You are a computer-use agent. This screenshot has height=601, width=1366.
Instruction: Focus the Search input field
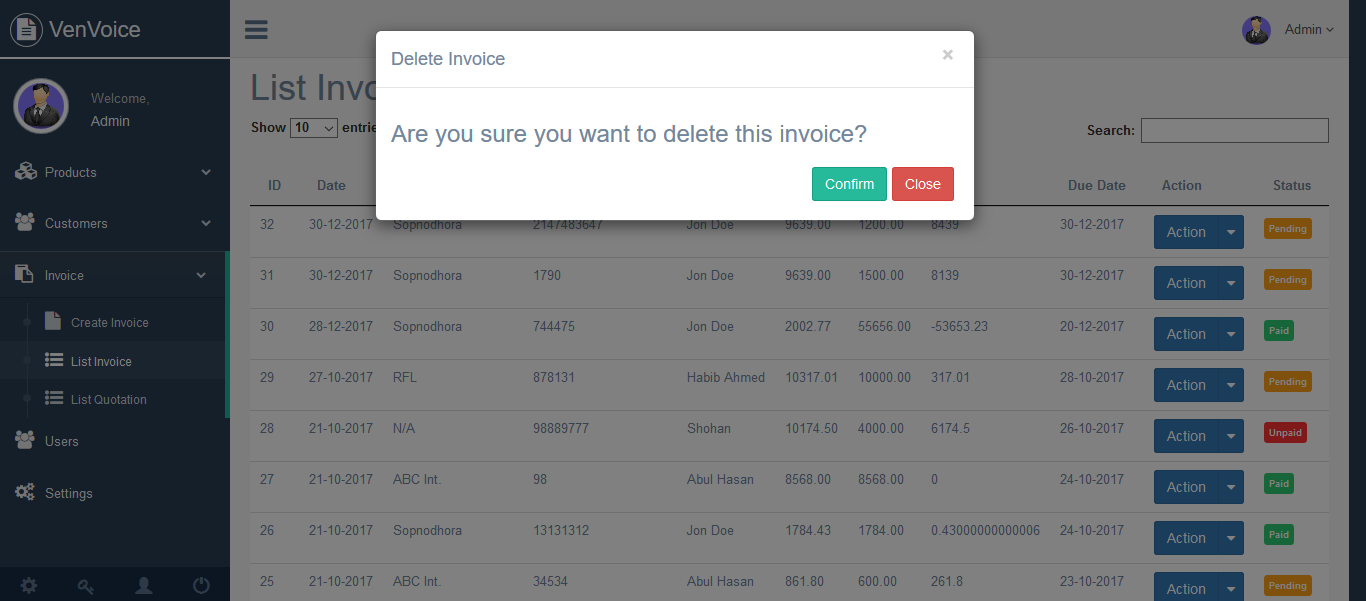[1234, 130]
